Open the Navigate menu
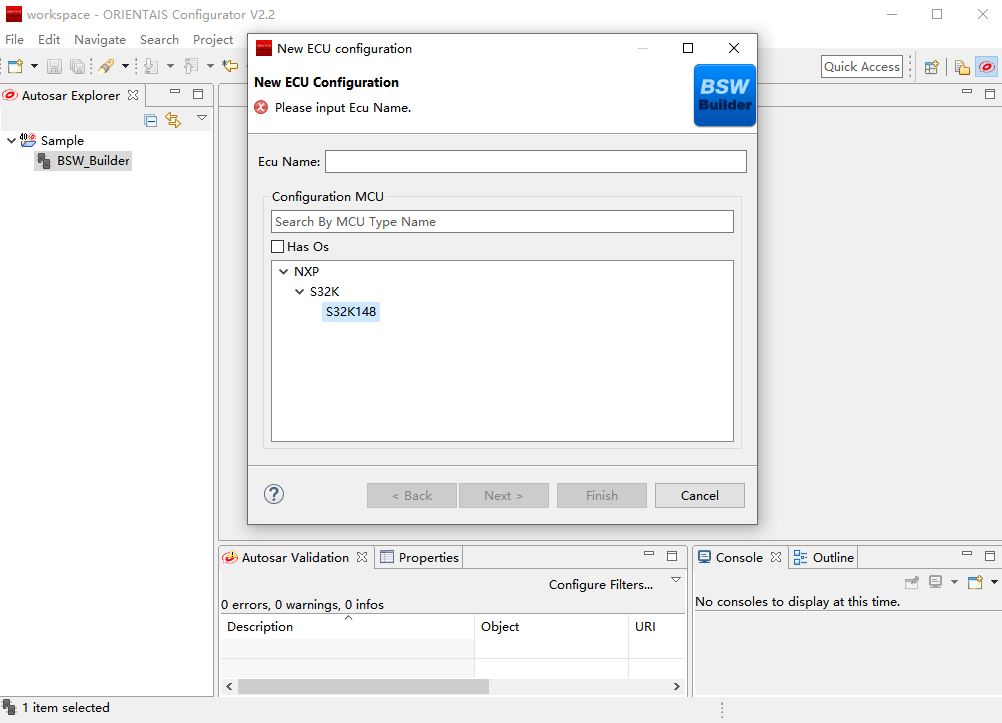The image size is (1002, 723). 100,39
